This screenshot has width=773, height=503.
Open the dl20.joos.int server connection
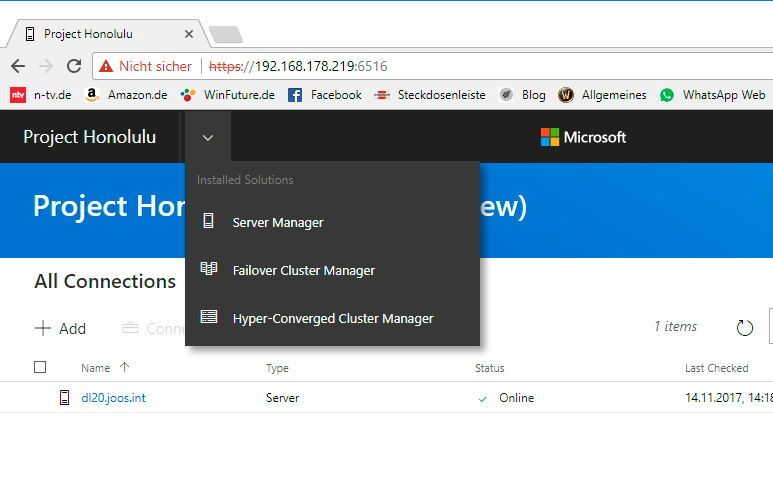pos(113,397)
